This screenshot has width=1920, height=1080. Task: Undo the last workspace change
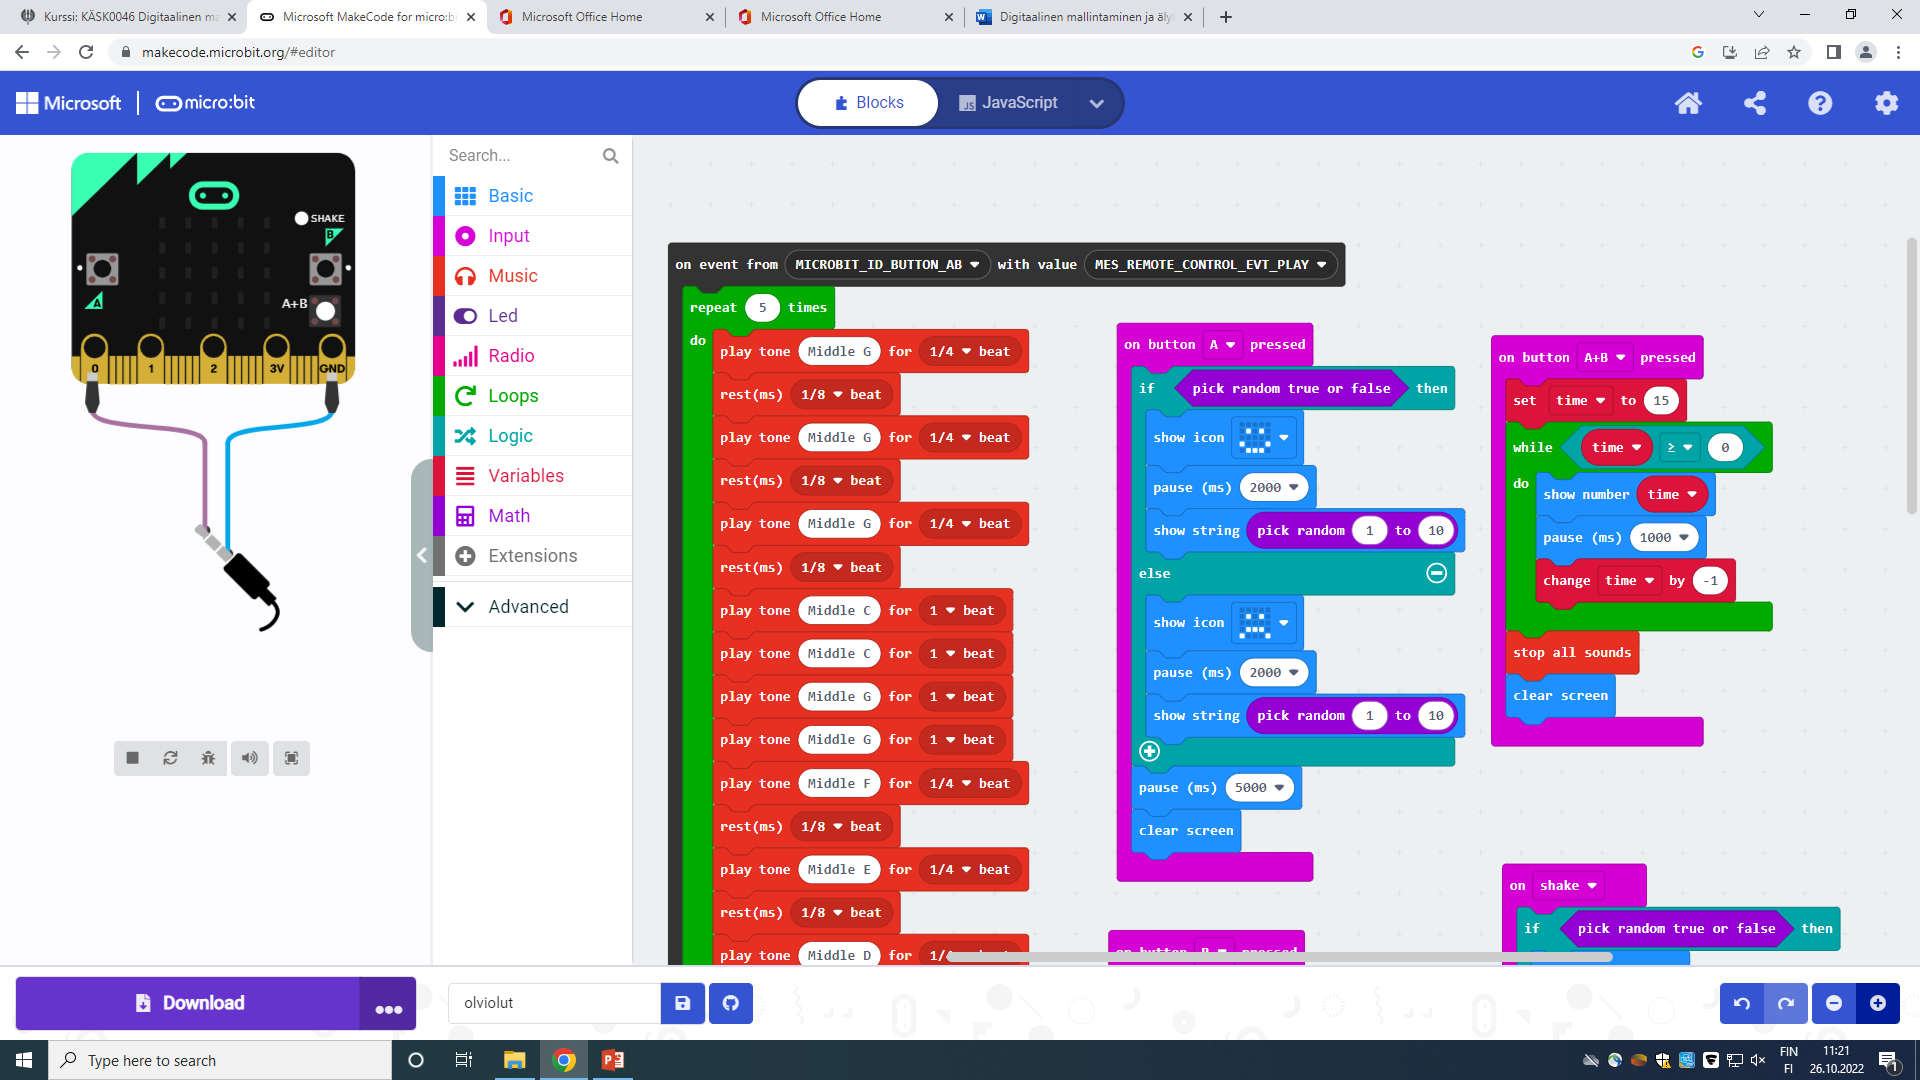[1742, 1003]
